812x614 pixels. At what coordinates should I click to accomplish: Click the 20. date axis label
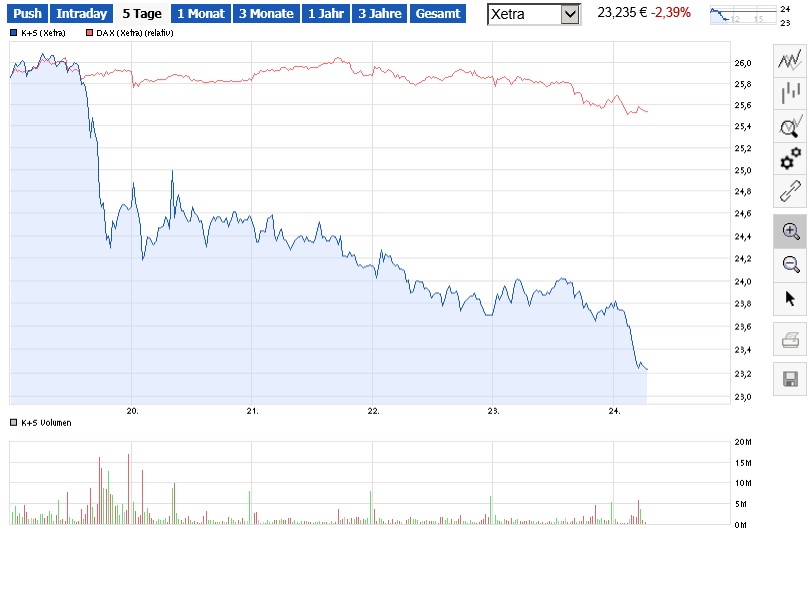[133, 411]
